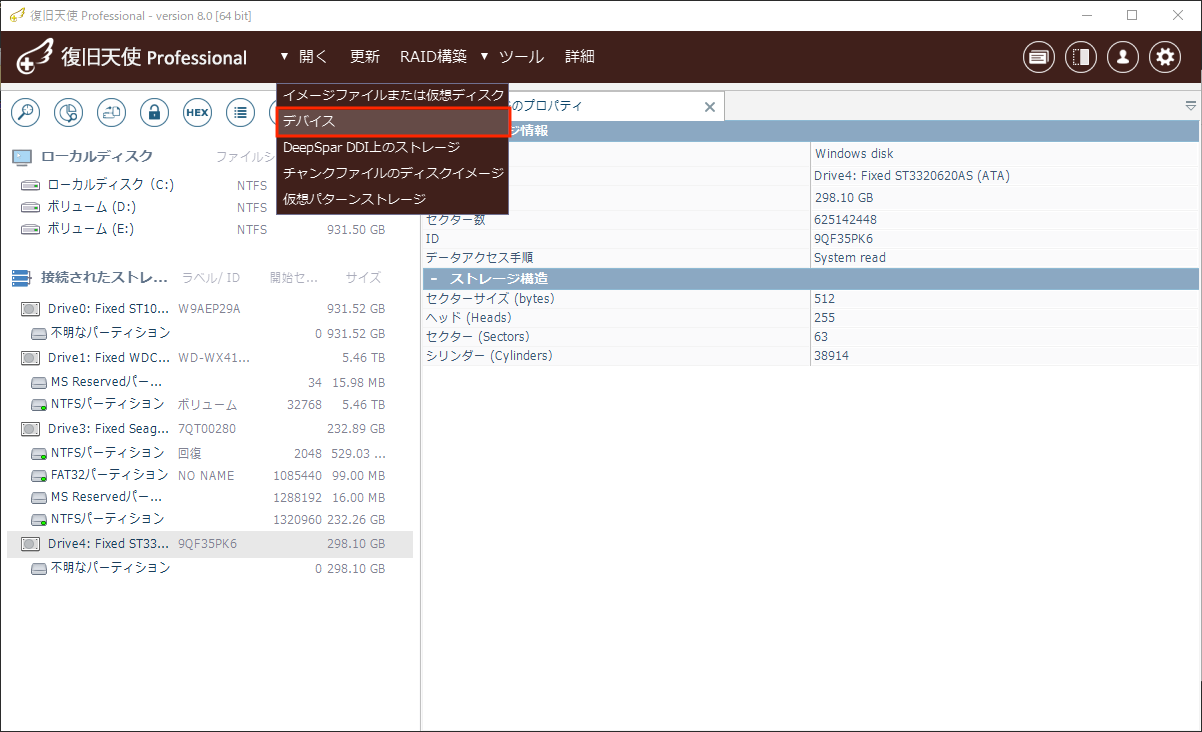This screenshot has height=732, width=1202.
Task: Click the Drive0 disk icon
Action: pos(30,309)
